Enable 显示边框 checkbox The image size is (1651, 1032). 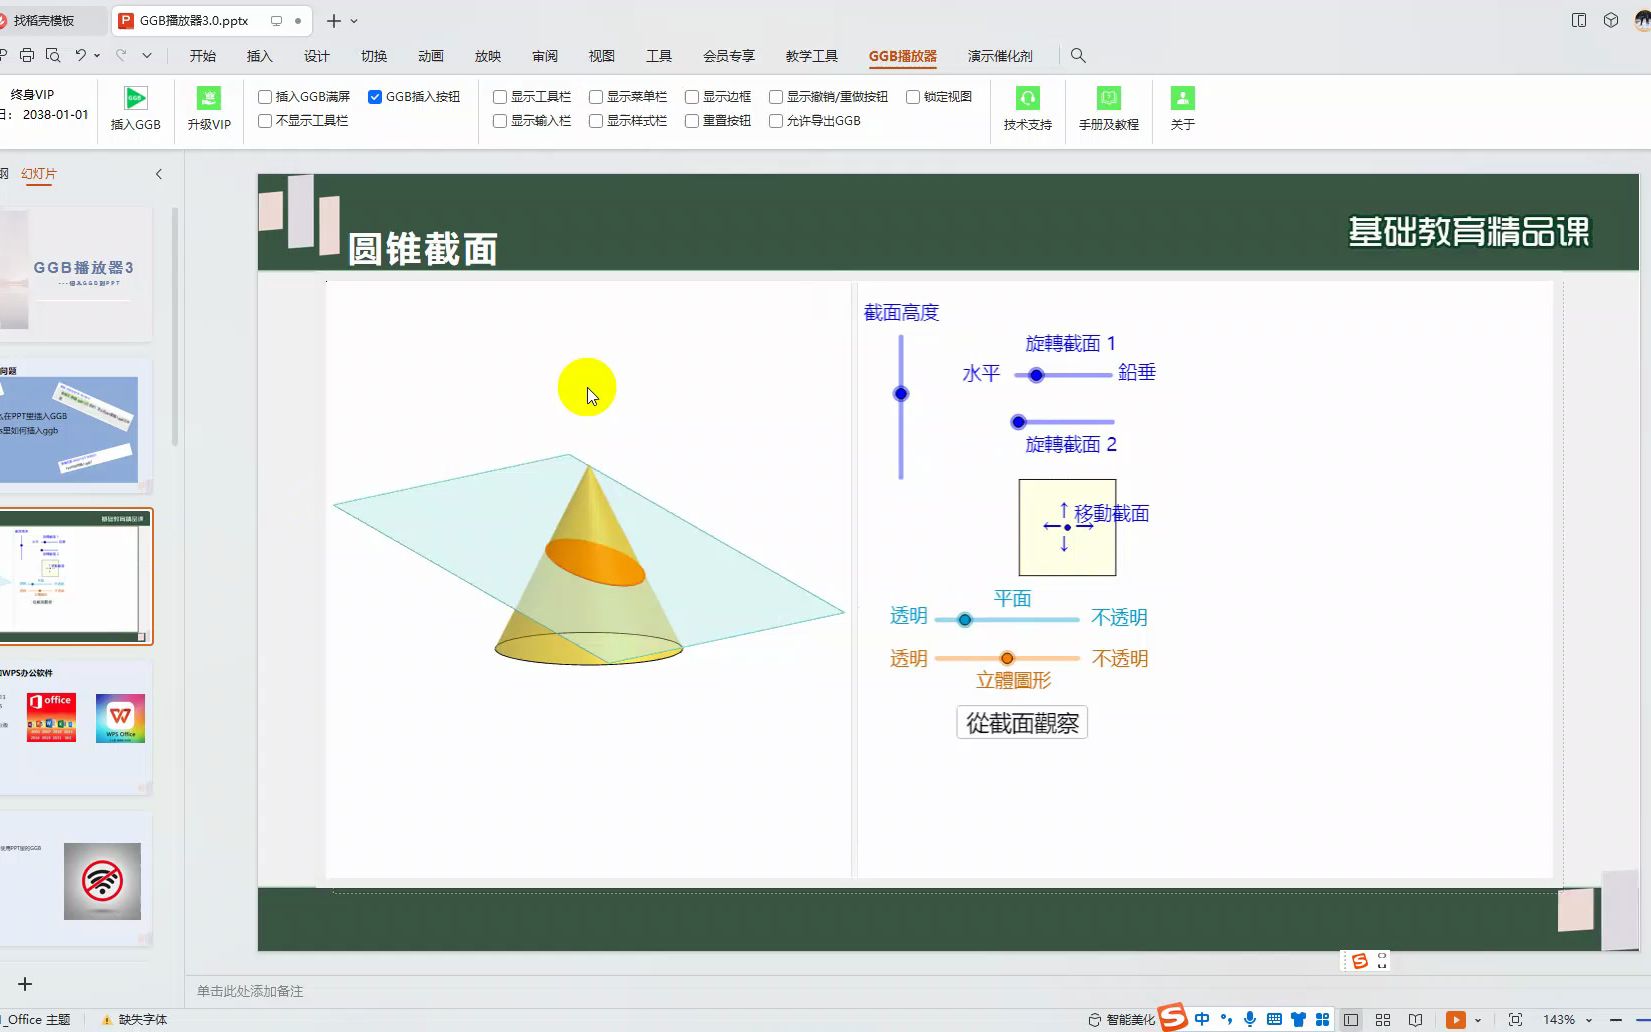692,97
